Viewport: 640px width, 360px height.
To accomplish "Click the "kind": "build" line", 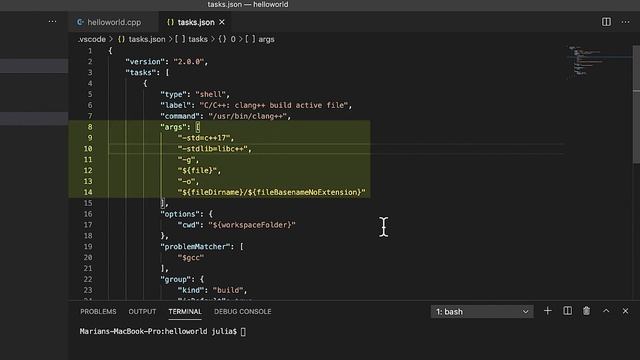I will (x=212, y=290).
